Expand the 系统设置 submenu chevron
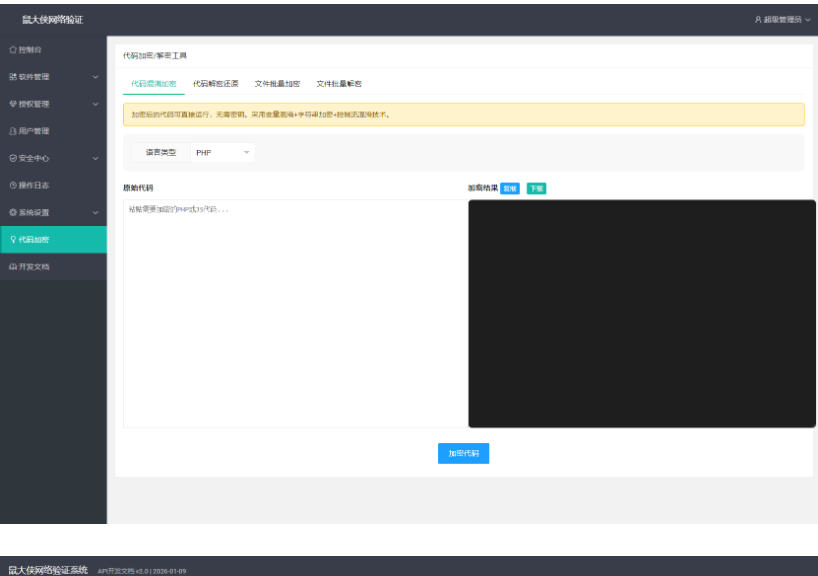818x576 pixels. pyautogui.click(x=95, y=212)
